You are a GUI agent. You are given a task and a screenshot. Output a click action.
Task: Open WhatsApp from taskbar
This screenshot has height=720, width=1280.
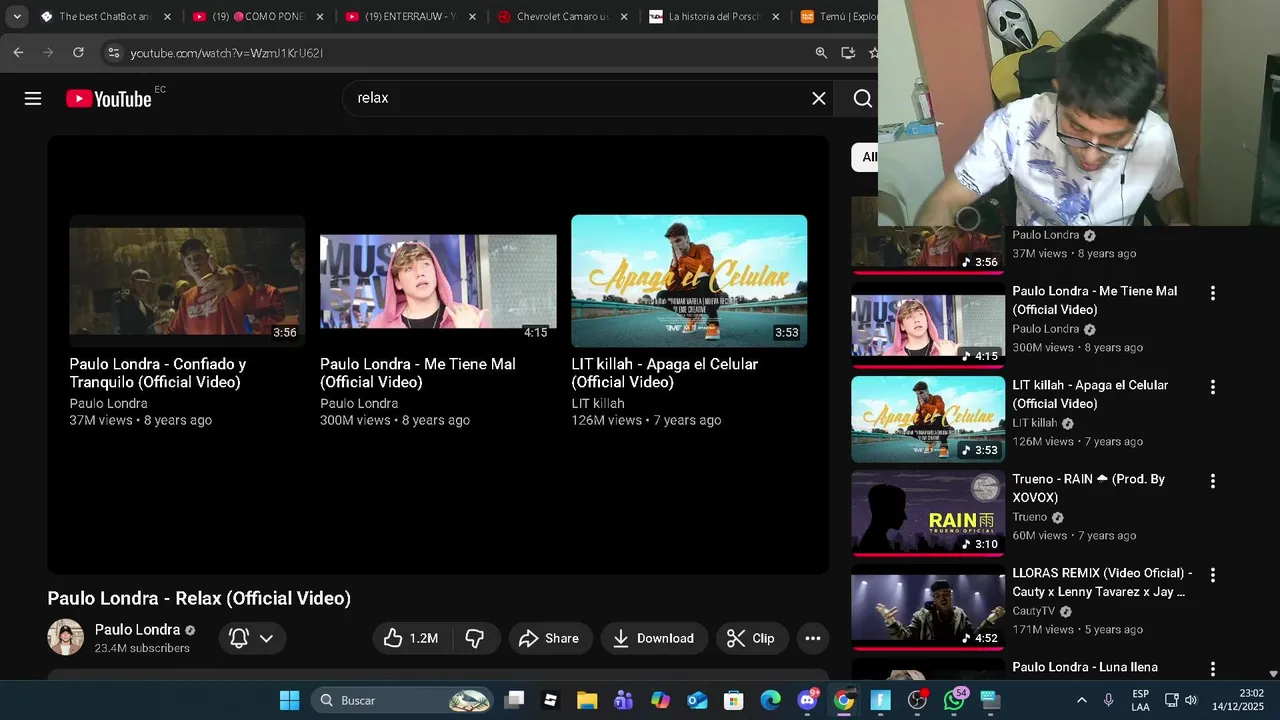[954, 700]
